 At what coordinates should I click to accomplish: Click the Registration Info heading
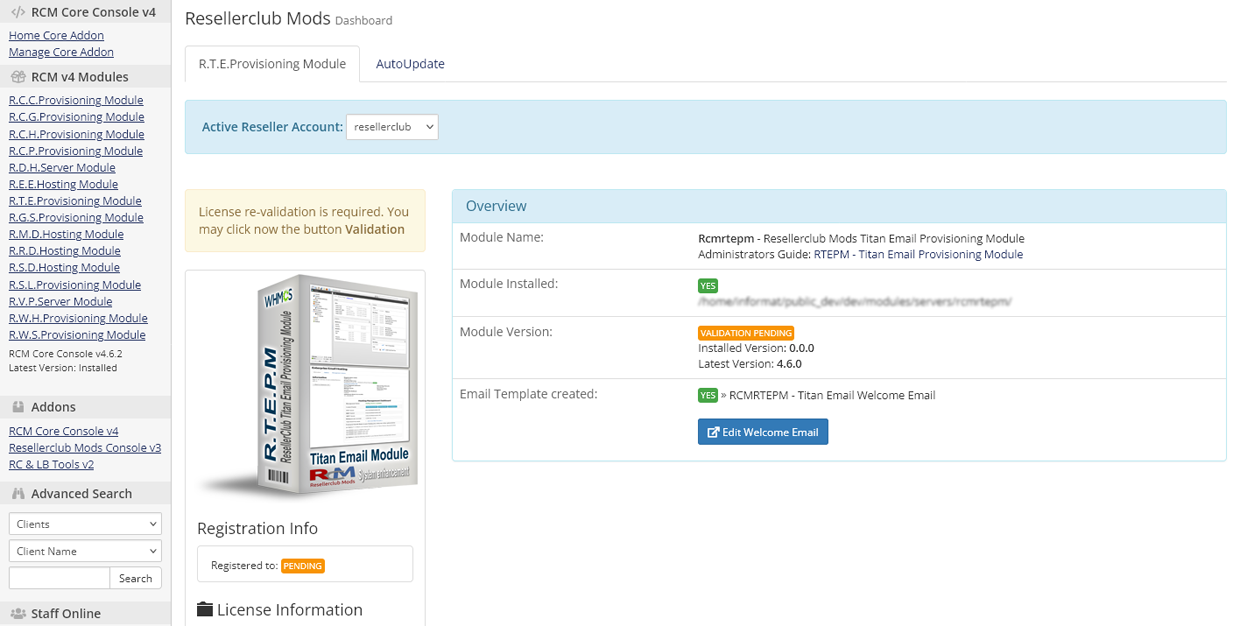pos(257,528)
